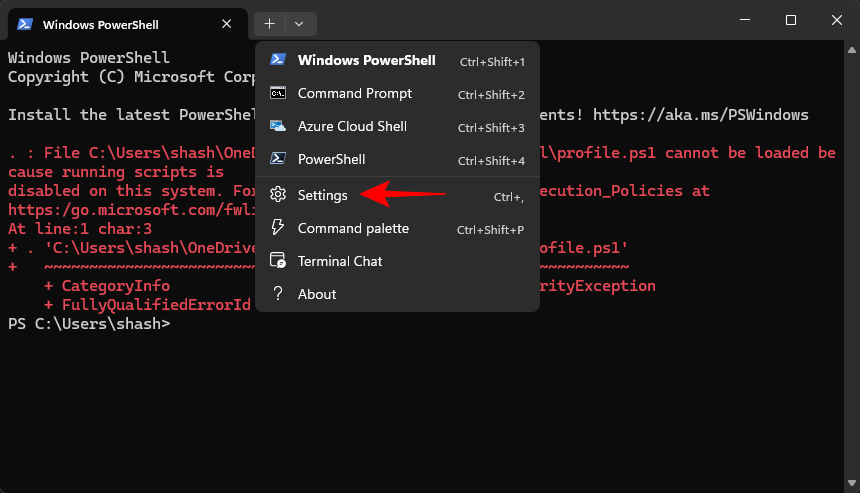Click the Command Prompt icon in the menu
Image resolution: width=860 pixels, height=493 pixels.
coord(279,93)
